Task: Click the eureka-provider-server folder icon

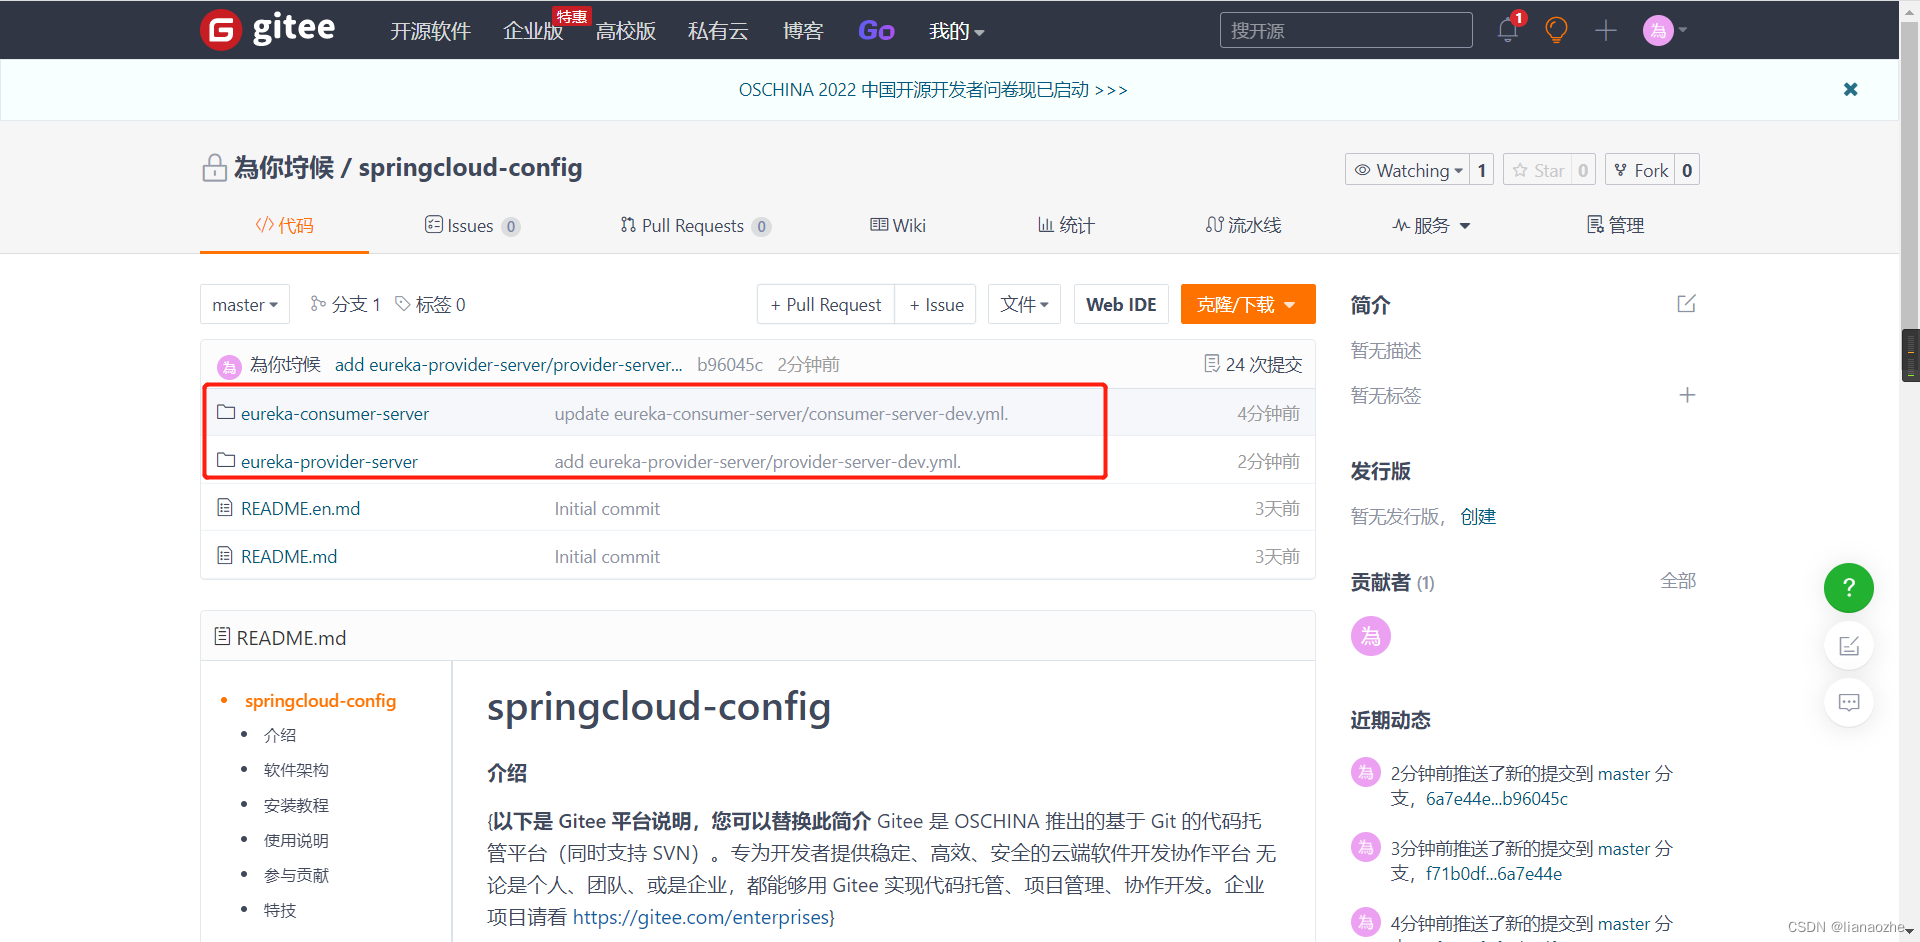Action: [x=226, y=460]
